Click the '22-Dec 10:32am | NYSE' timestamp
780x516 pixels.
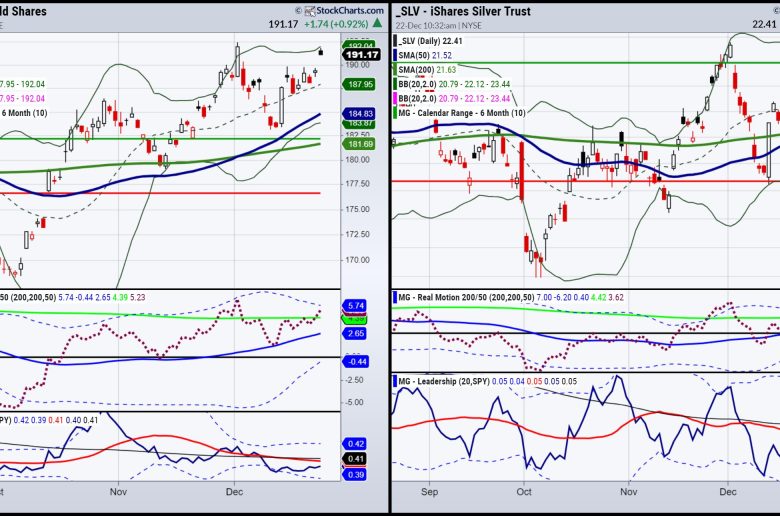(x=439, y=25)
